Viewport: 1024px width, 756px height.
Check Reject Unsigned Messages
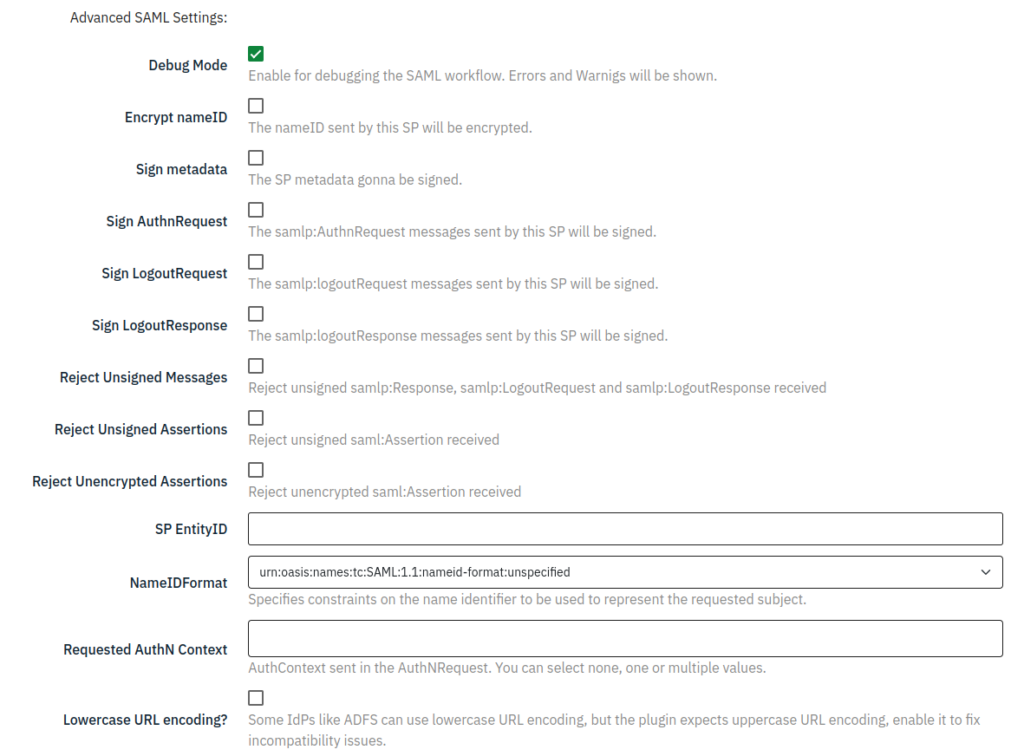pos(256,366)
